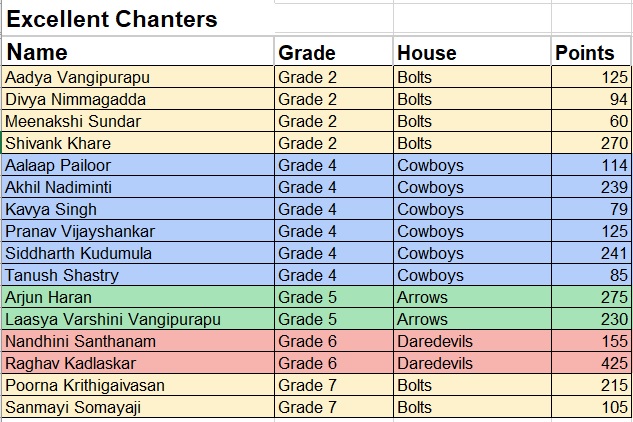This screenshot has height=422, width=633.
Task: Click the Grade column header
Action: (333, 51)
